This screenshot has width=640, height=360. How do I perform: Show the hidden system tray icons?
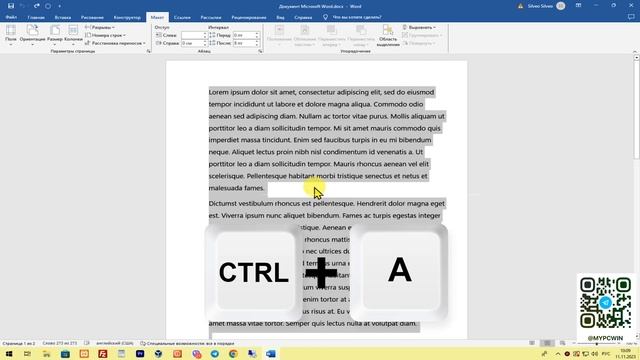tap(558, 354)
